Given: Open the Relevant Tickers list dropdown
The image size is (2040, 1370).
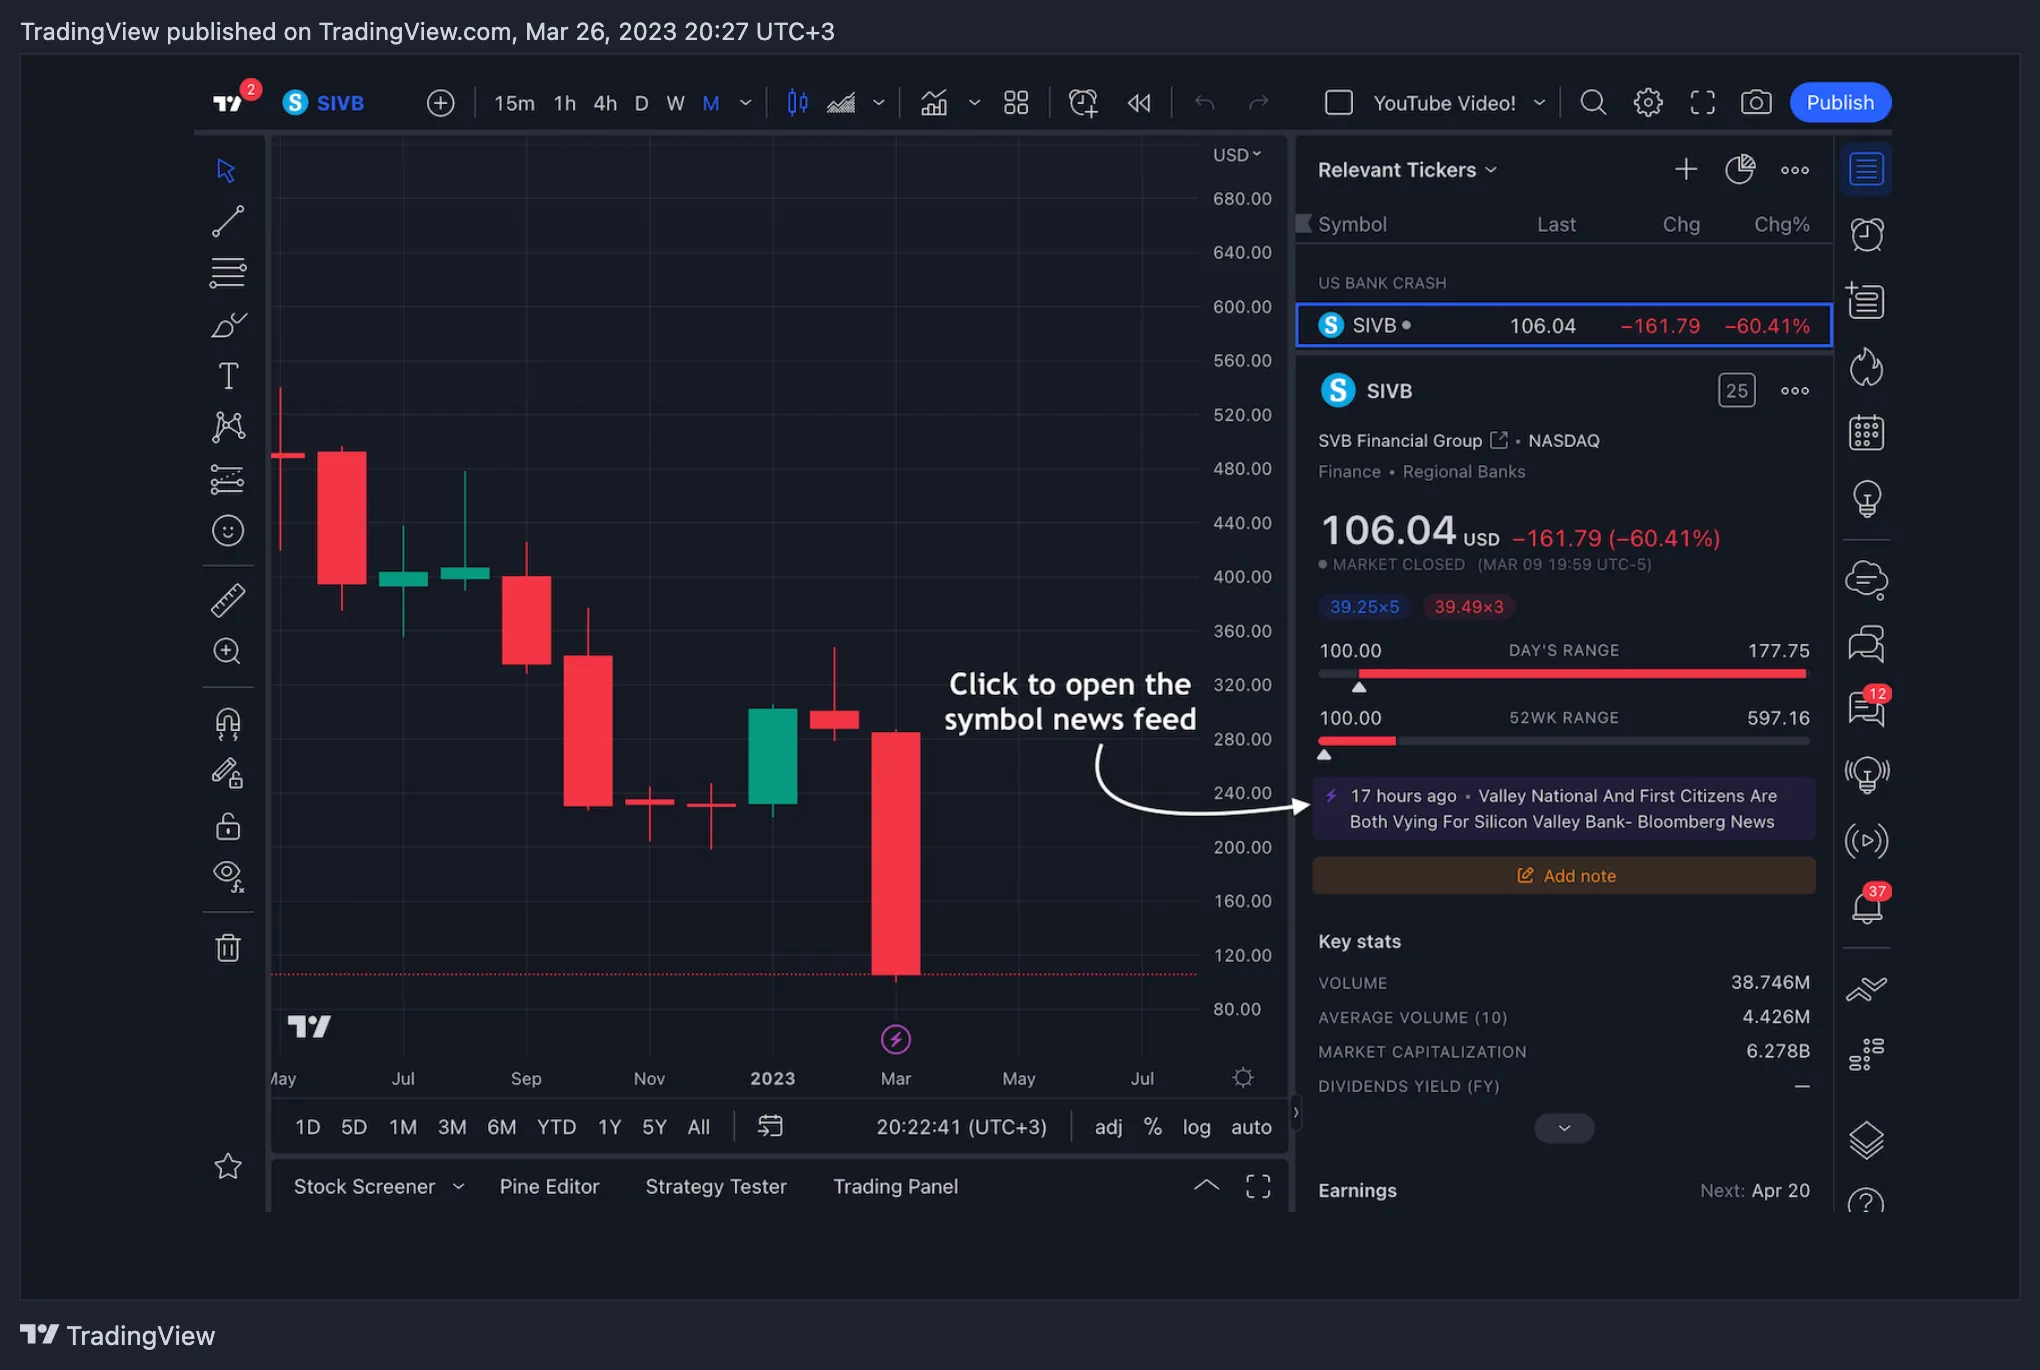Looking at the screenshot, I should 1408,170.
